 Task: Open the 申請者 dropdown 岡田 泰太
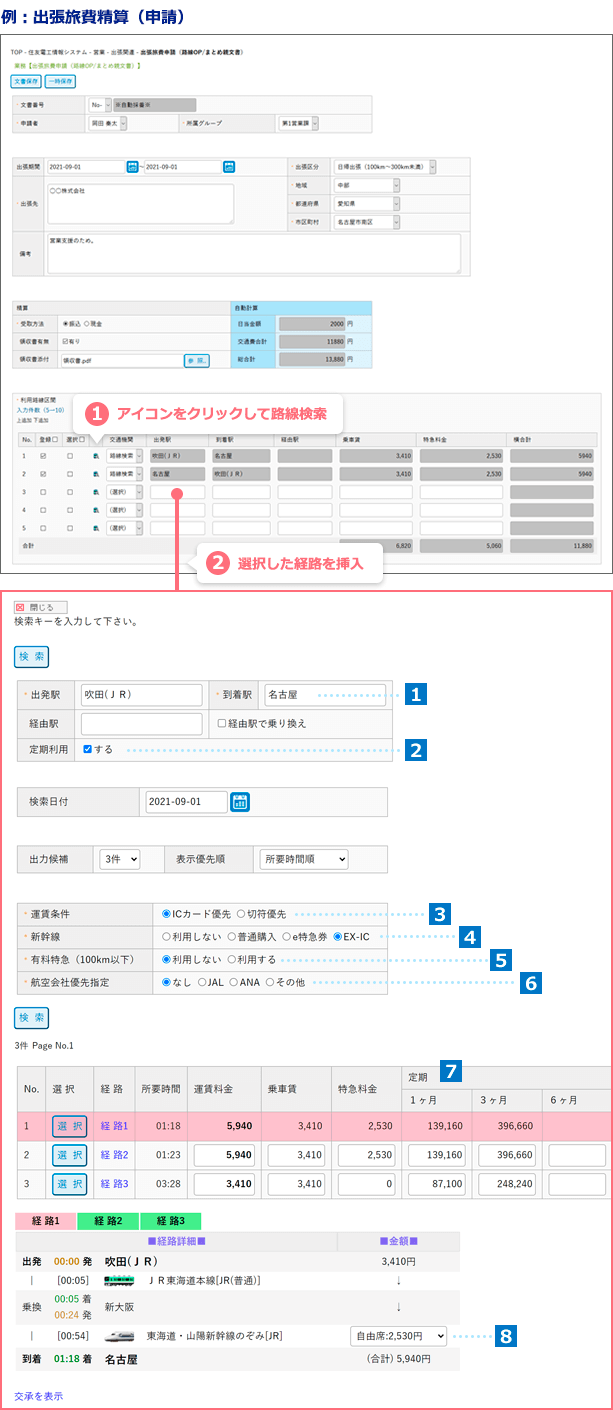click(109, 123)
